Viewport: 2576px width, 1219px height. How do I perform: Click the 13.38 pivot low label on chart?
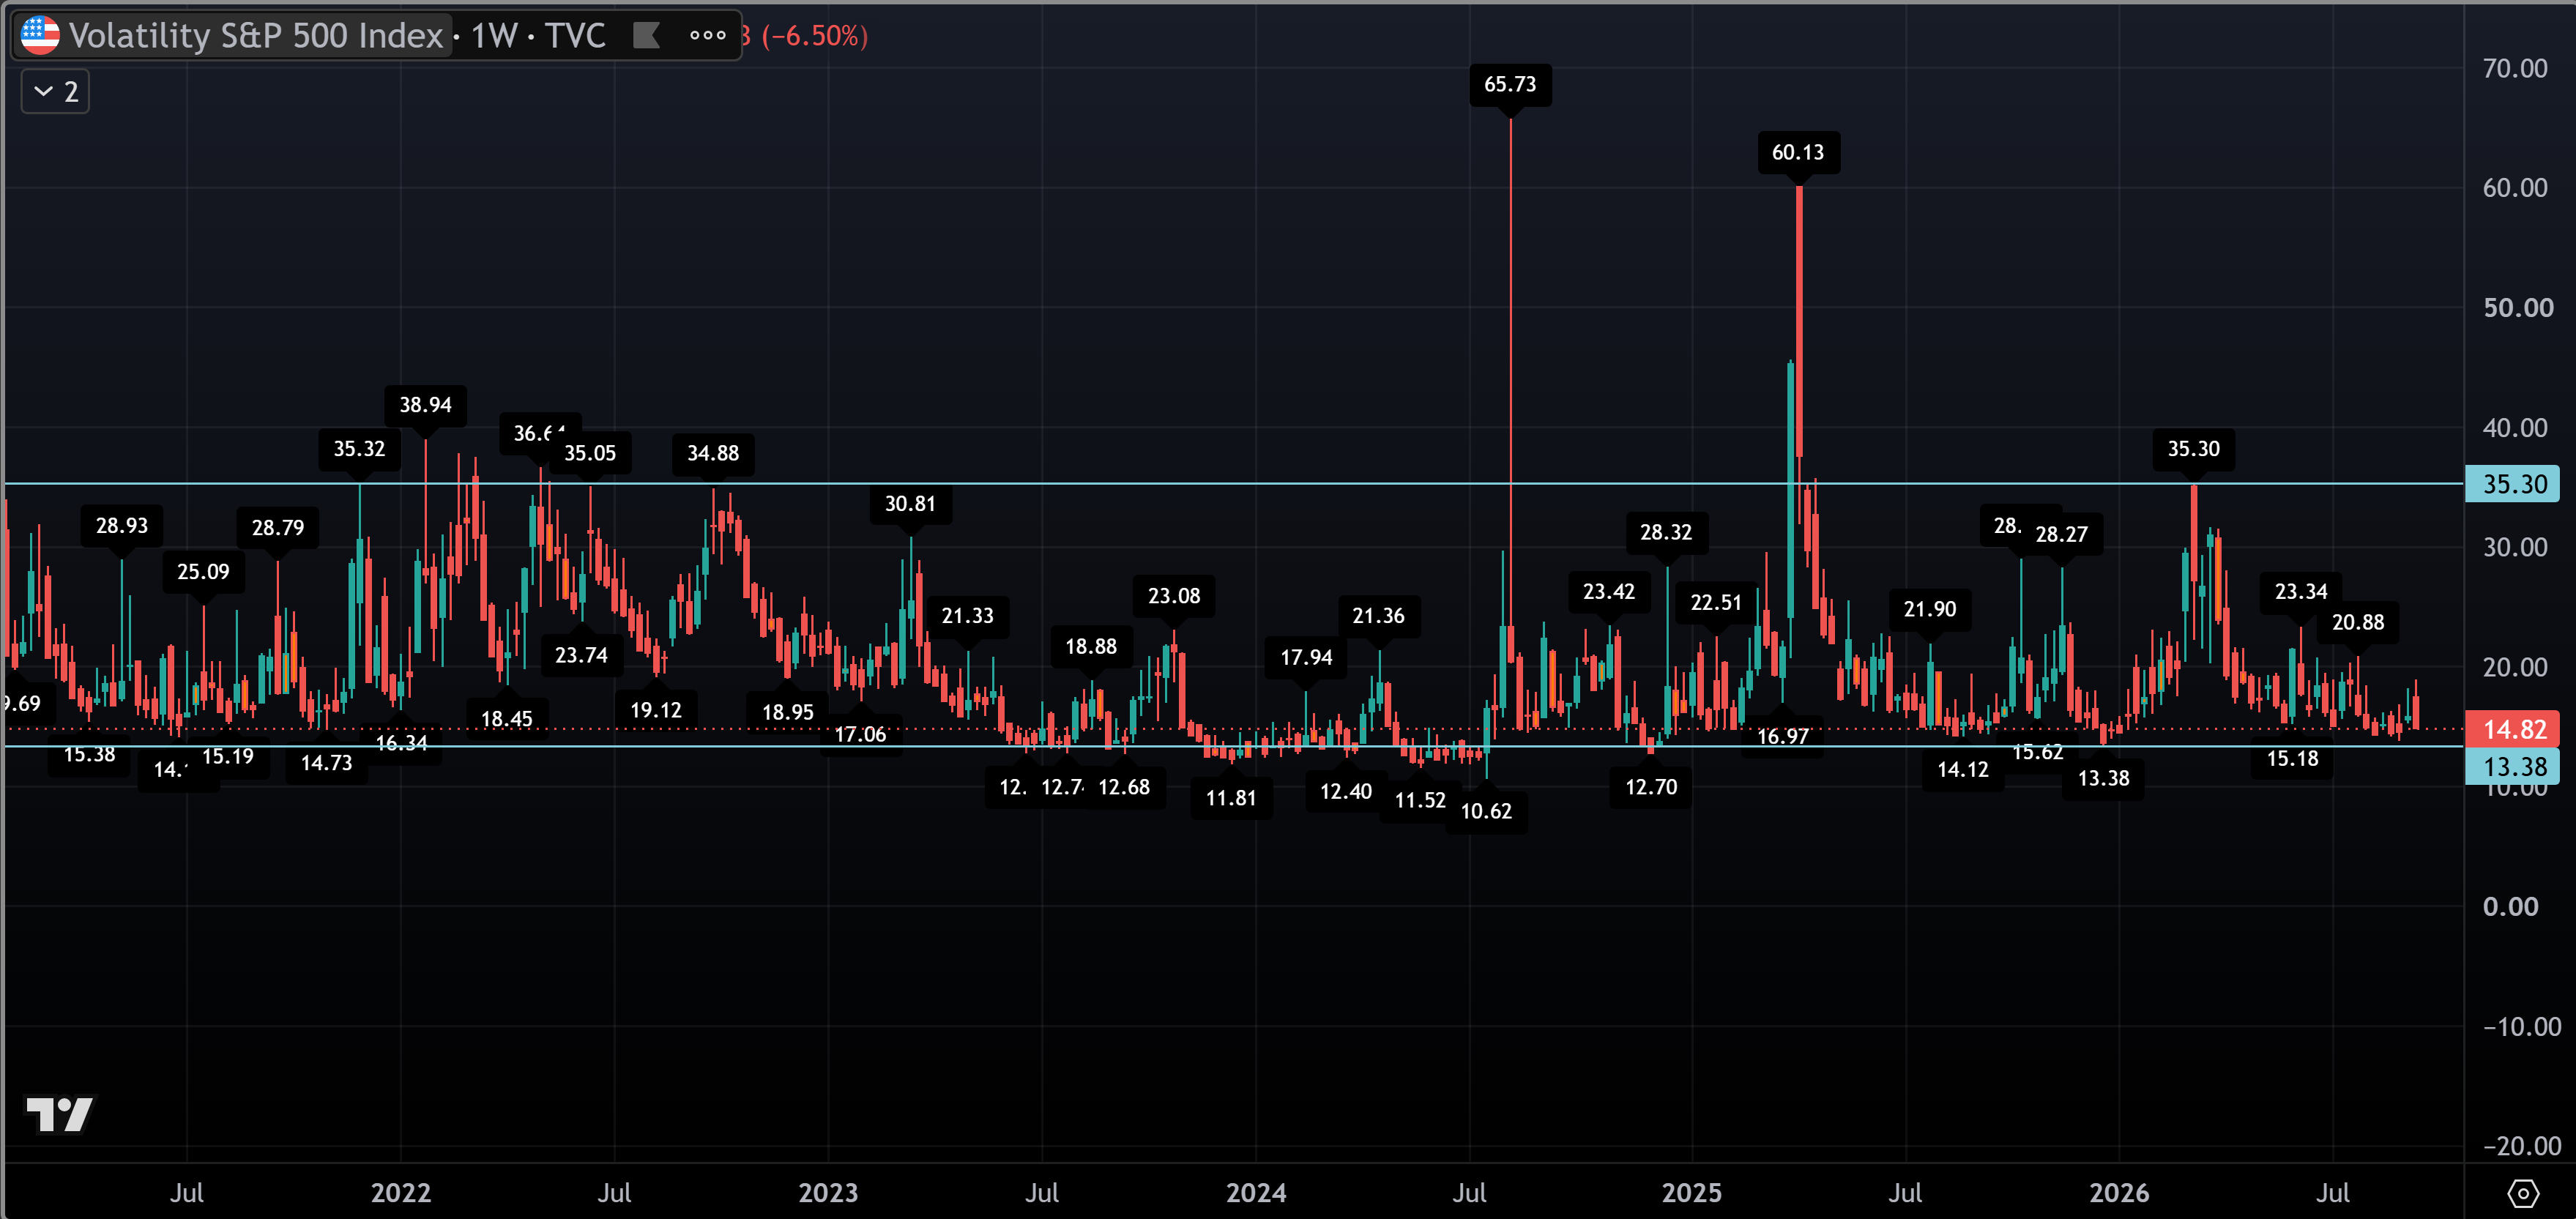[2103, 778]
